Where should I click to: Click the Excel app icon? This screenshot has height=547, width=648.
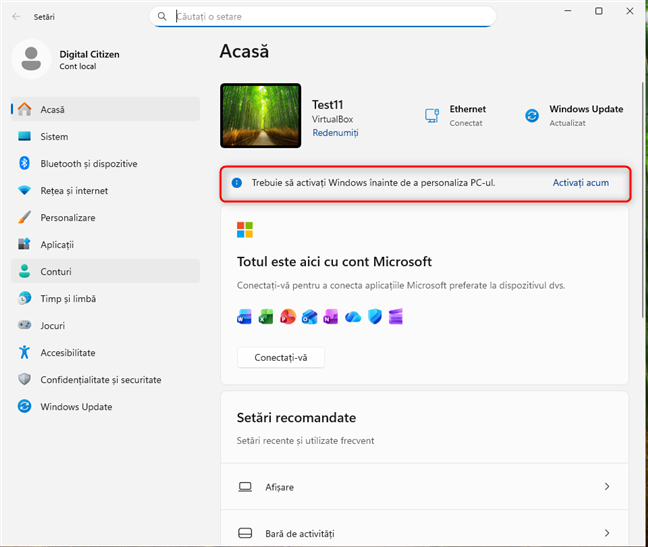pos(266,317)
